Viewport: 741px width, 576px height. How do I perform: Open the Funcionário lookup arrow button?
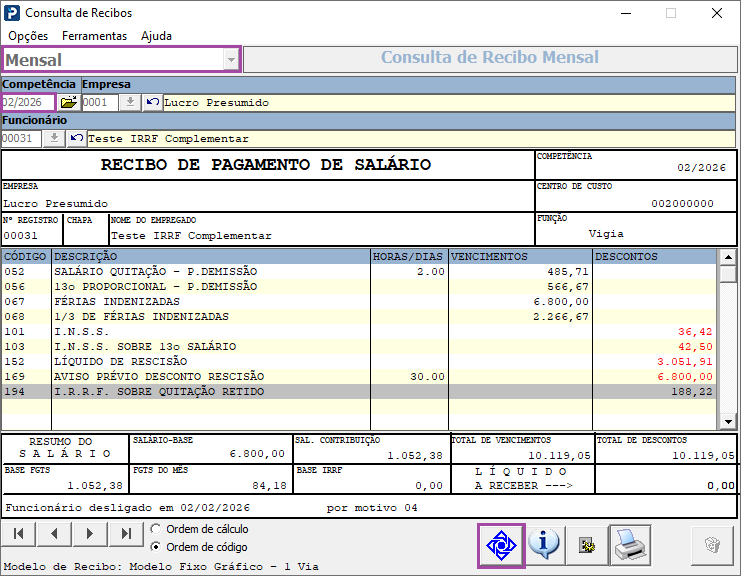point(54,138)
